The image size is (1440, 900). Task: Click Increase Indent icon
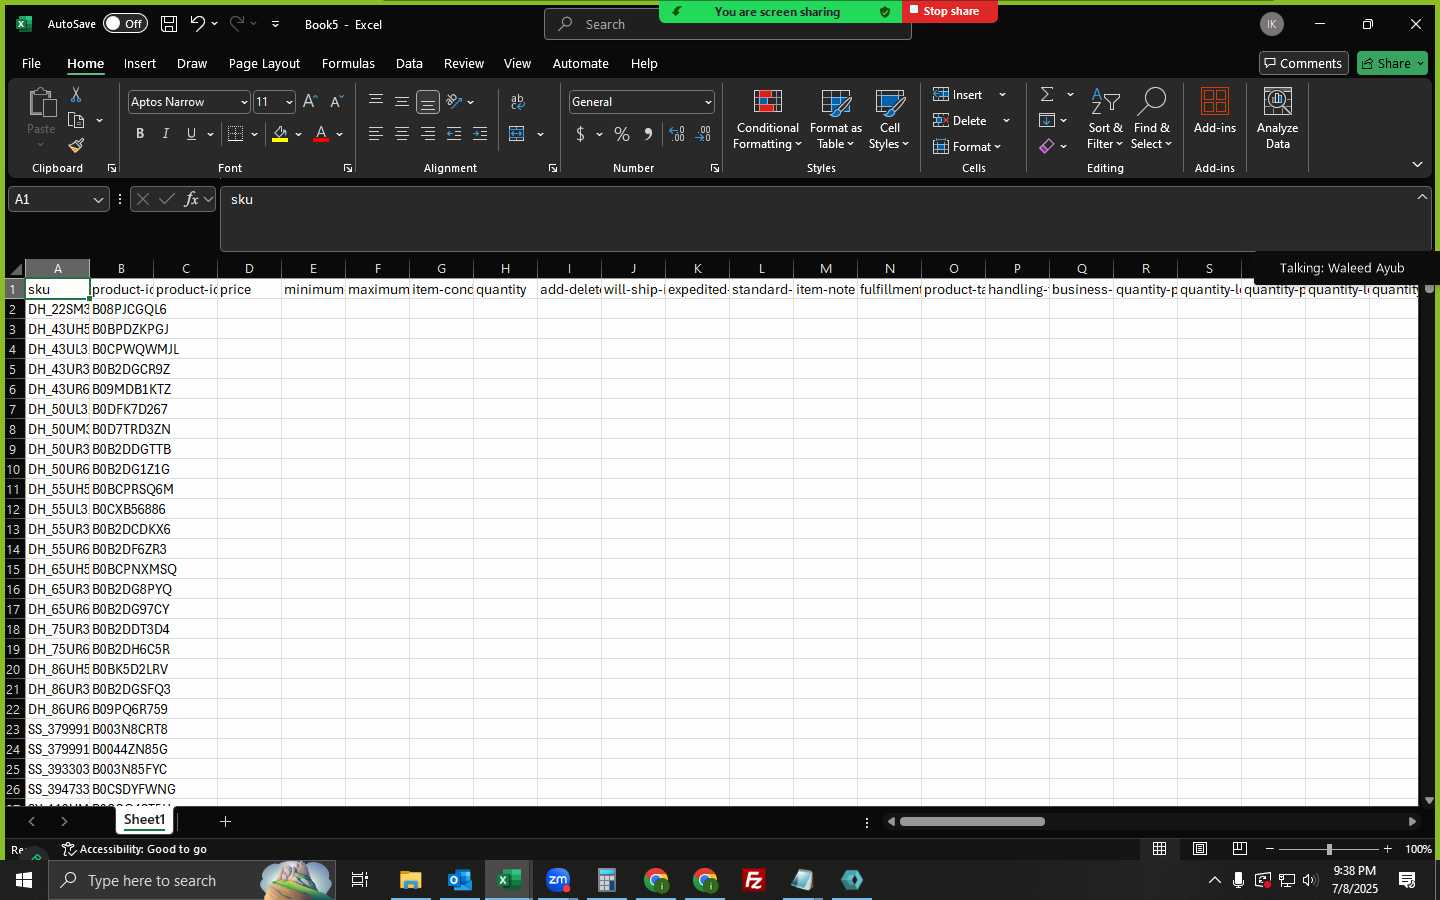click(x=480, y=134)
